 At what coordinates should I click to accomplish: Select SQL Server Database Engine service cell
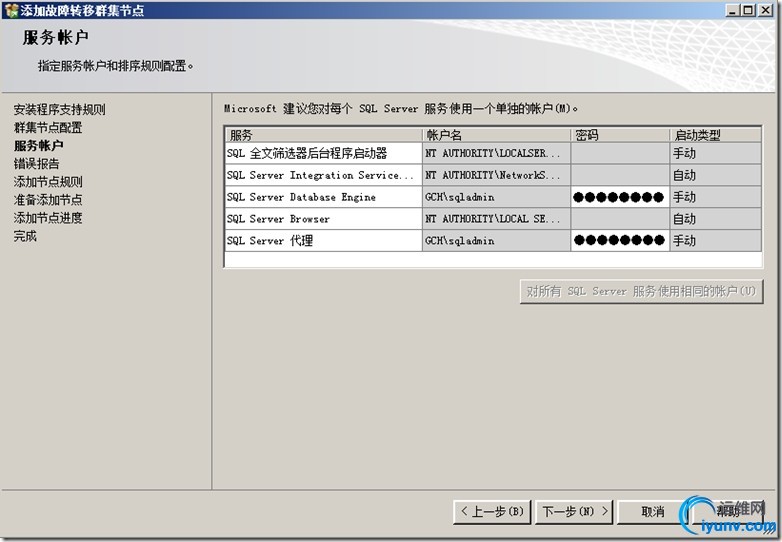pyautogui.click(x=323, y=197)
